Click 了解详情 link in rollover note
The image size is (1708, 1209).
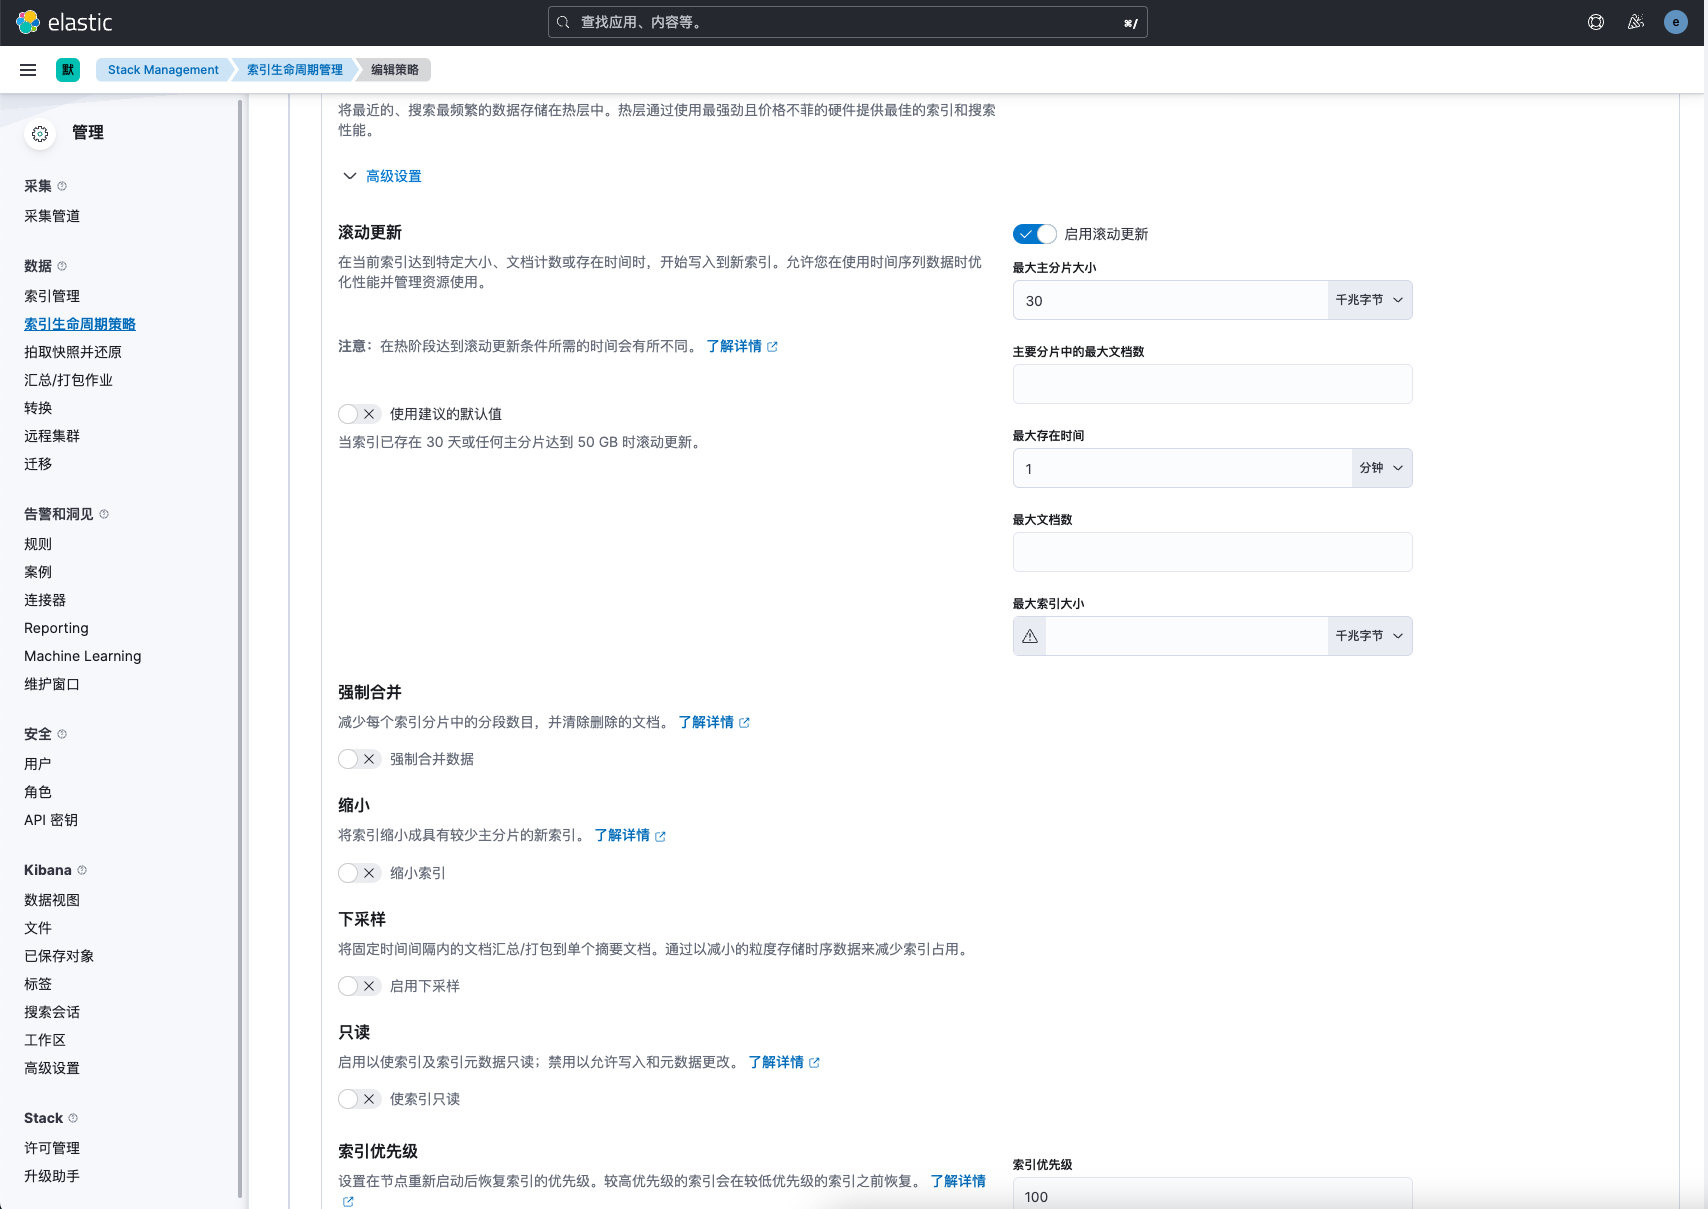pyautogui.click(x=734, y=346)
